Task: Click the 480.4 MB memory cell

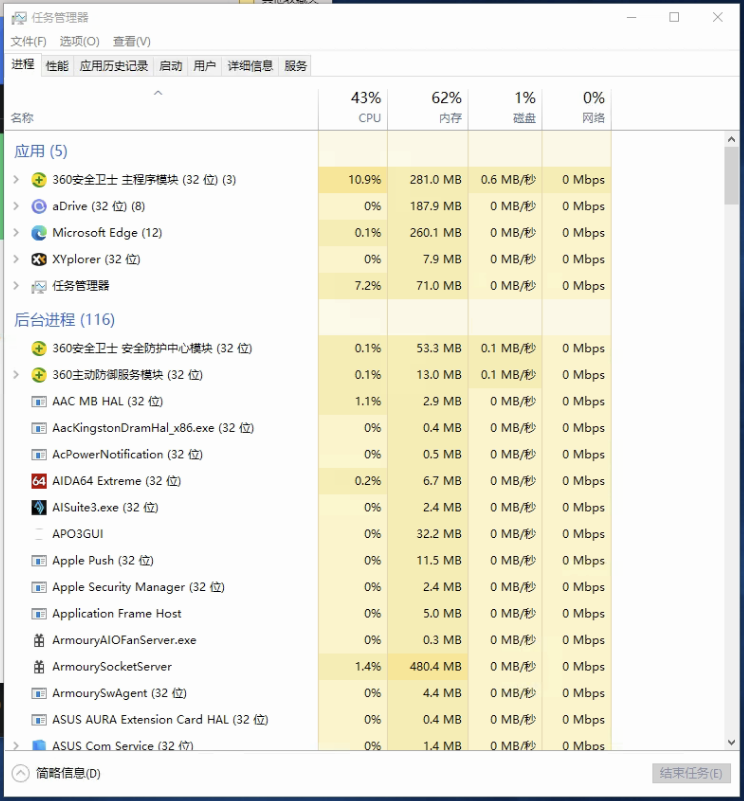Action: point(428,667)
